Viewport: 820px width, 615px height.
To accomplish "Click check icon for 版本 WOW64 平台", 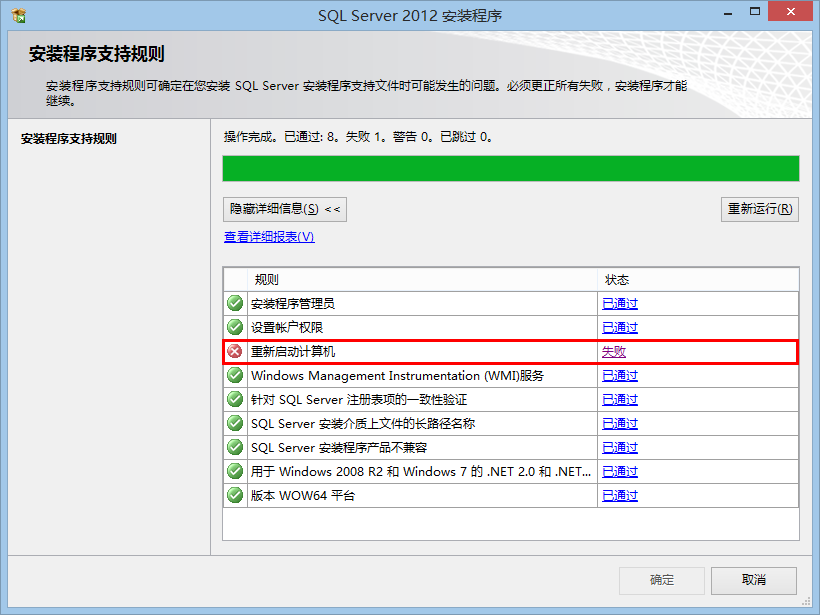I will [235, 496].
